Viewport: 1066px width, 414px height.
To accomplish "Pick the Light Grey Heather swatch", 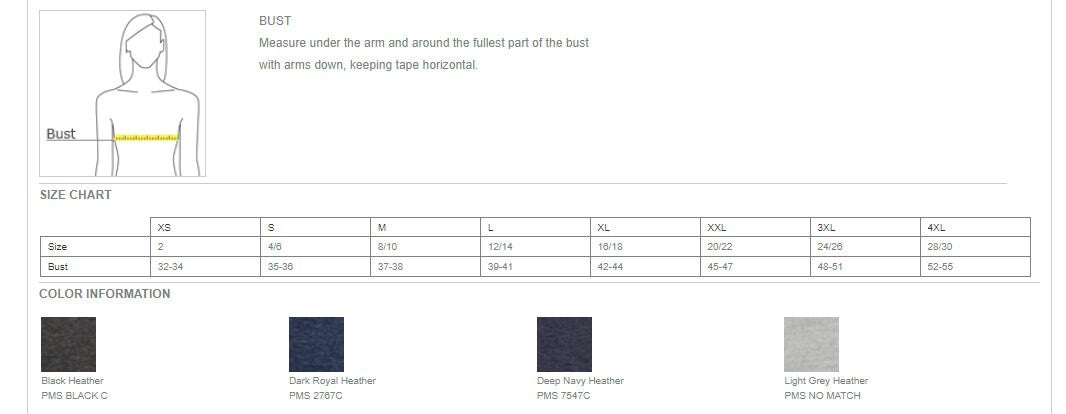I will click(x=811, y=344).
